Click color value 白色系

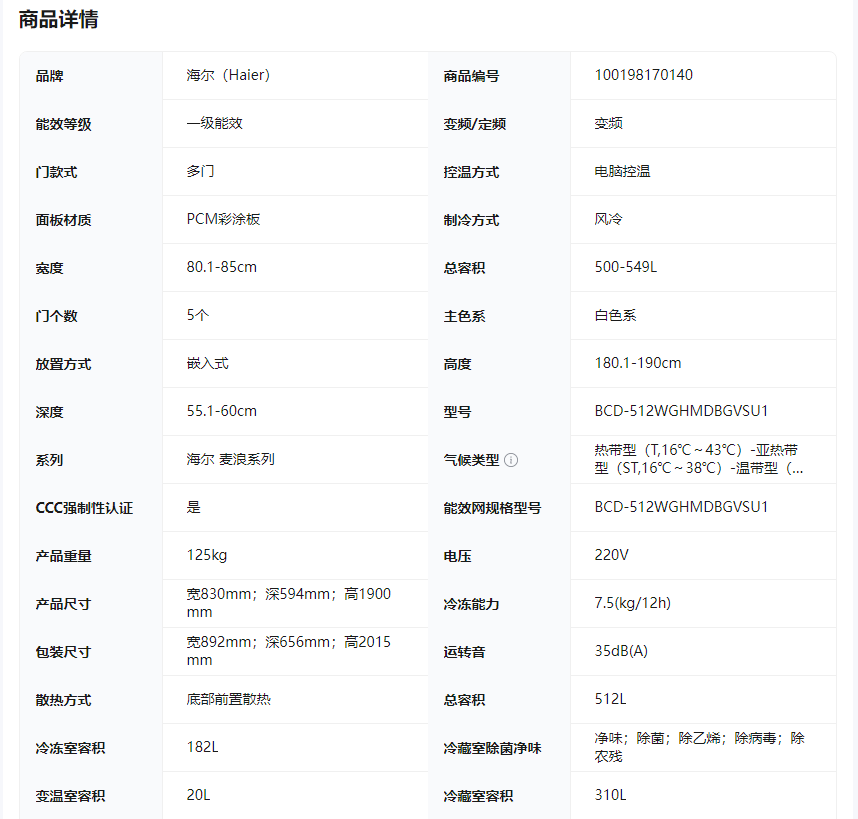616,315
